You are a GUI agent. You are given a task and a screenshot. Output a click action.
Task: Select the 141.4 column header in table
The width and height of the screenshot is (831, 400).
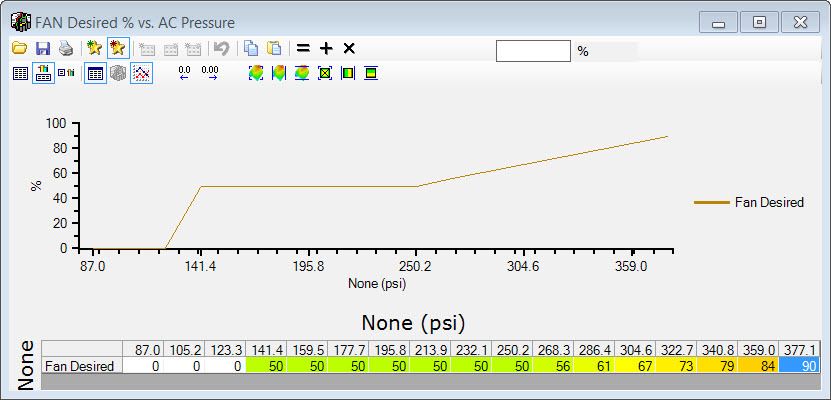point(266,350)
